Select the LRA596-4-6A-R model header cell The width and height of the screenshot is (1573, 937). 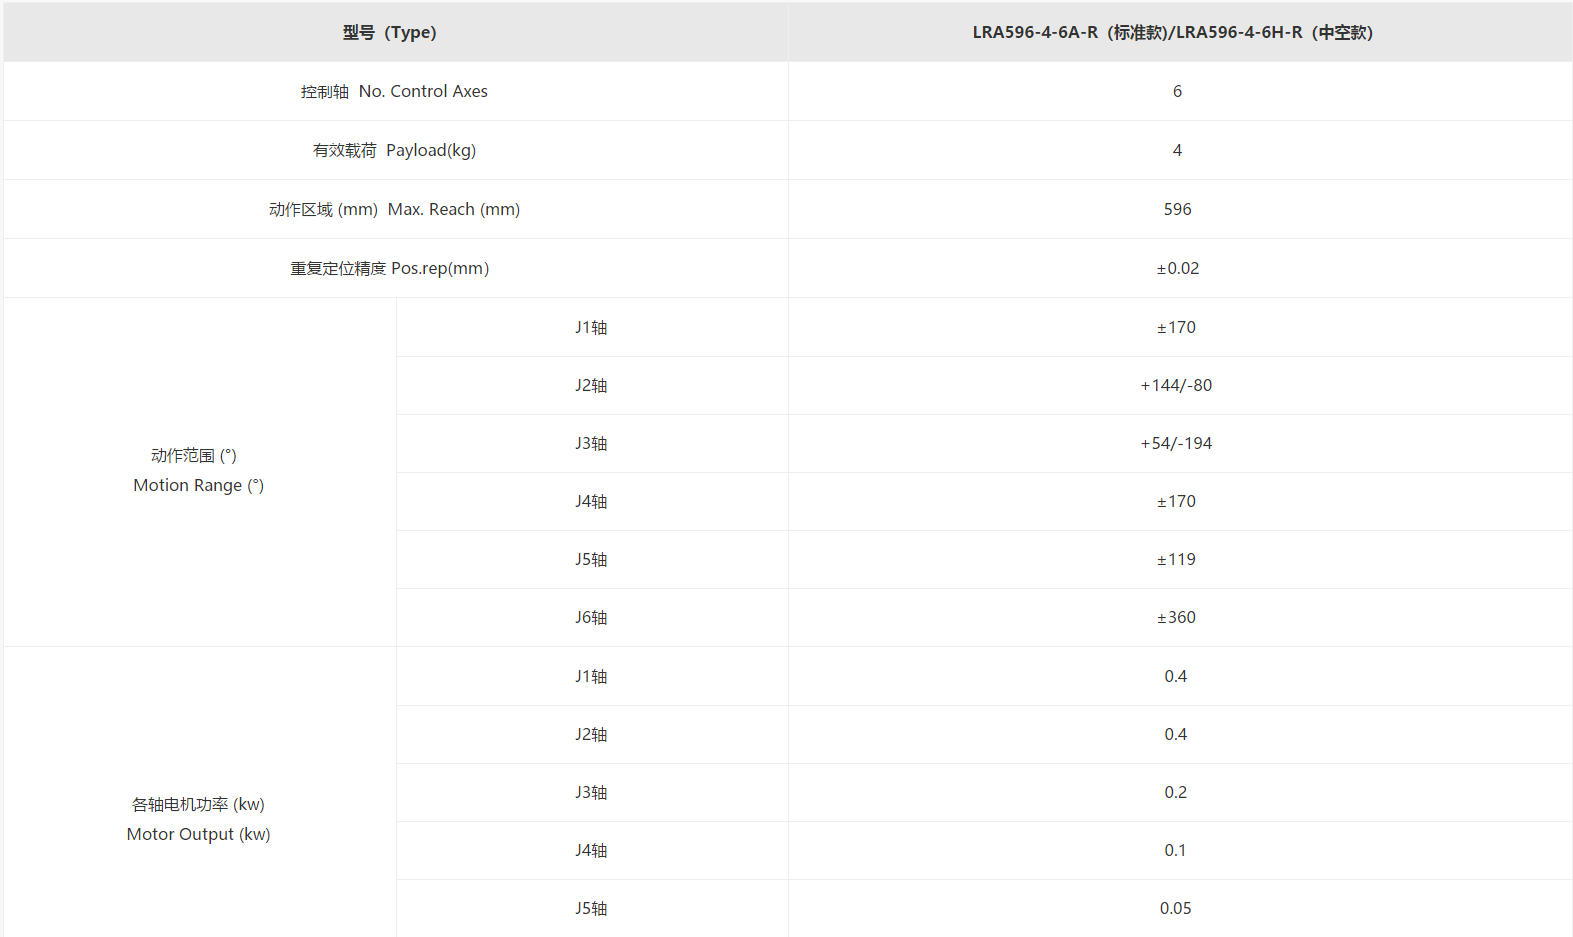tap(1180, 32)
